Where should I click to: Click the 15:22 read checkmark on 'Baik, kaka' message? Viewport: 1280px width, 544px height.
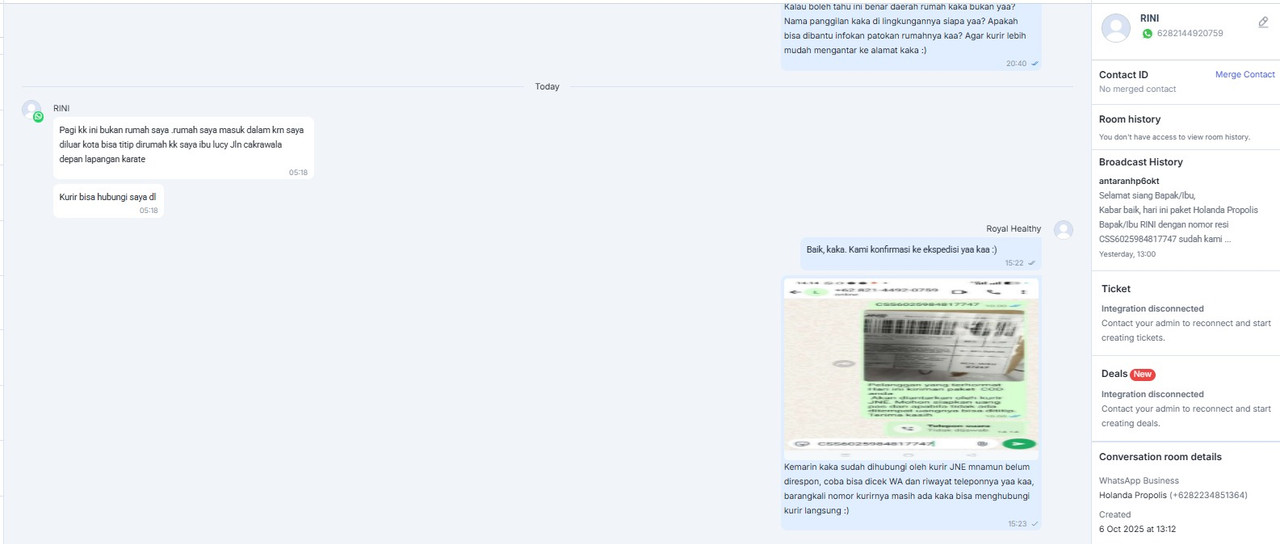[1031, 263]
